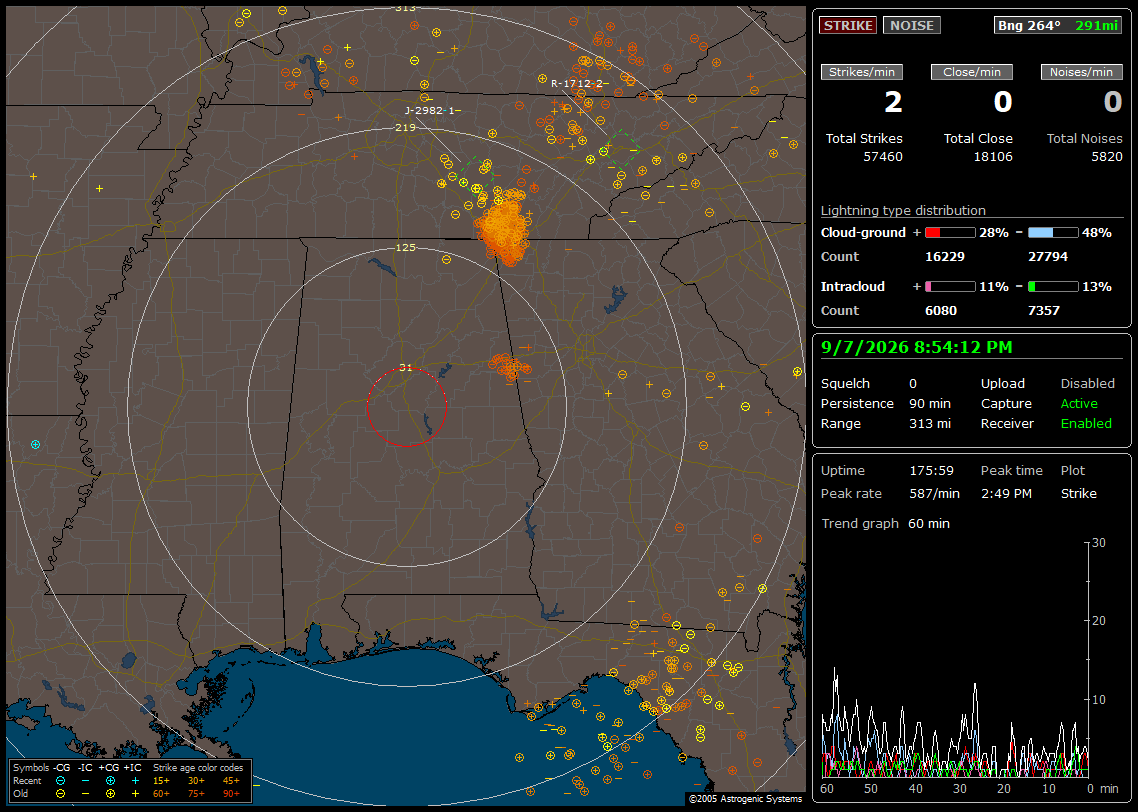Click the cyan recent +CG strike on map
The width and height of the screenshot is (1138, 812).
[35, 444]
